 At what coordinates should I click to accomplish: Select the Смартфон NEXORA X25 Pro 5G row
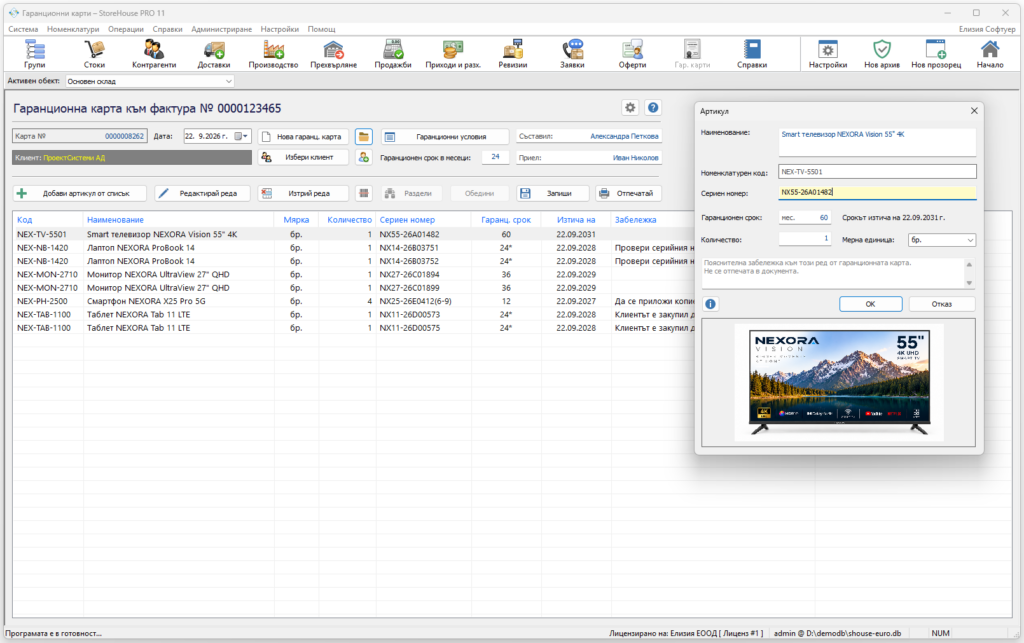tap(353, 301)
